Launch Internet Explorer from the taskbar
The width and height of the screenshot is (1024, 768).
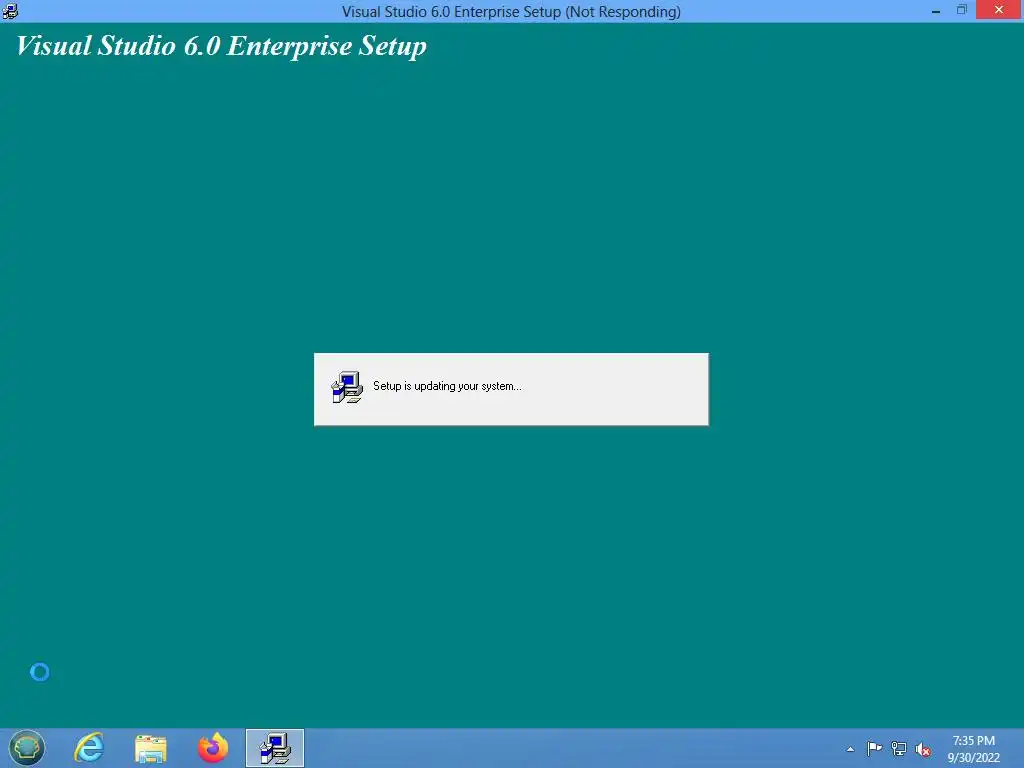tap(89, 748)
